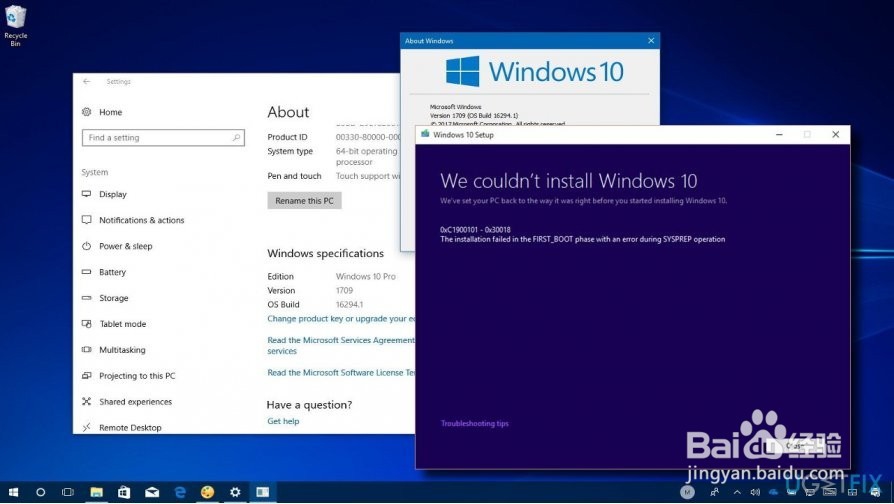
Task: Open Microsoft Services Agreement link
Action: coord(341,346)
